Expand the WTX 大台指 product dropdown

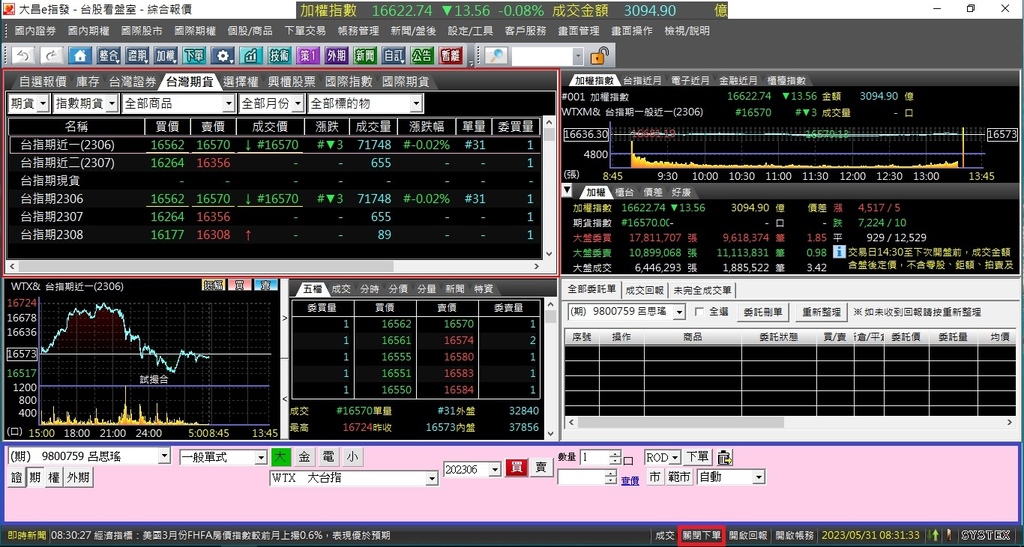pos(353,478)
